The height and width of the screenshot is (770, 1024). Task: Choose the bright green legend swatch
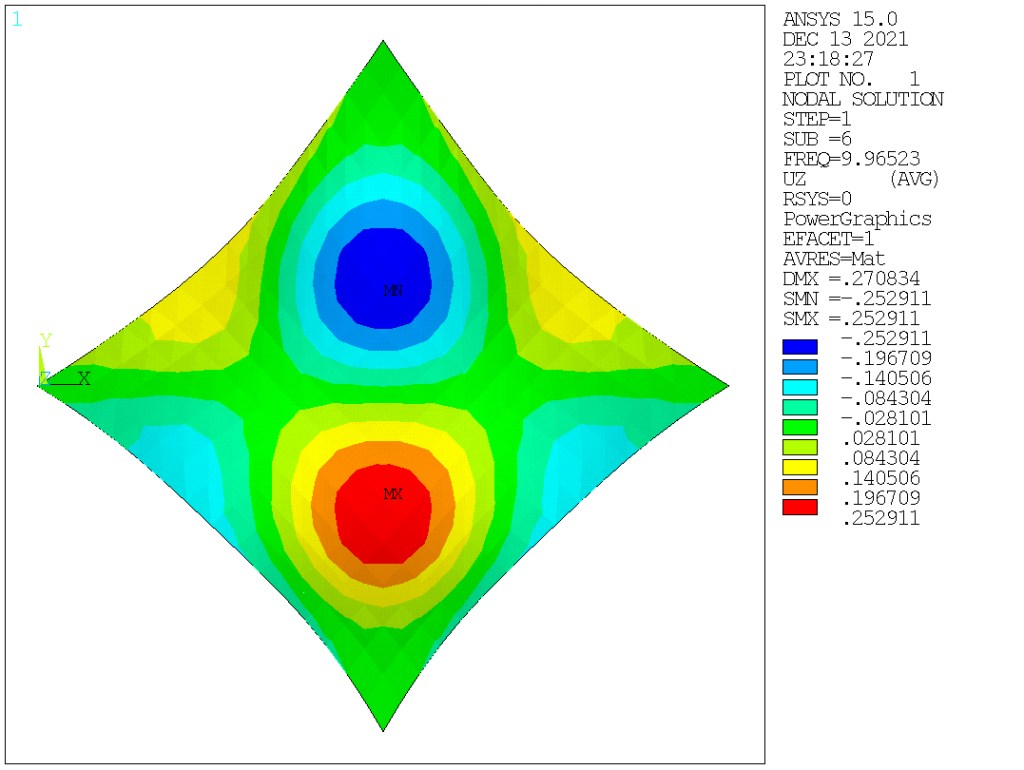pyautogui.click(x=800, y=427)
